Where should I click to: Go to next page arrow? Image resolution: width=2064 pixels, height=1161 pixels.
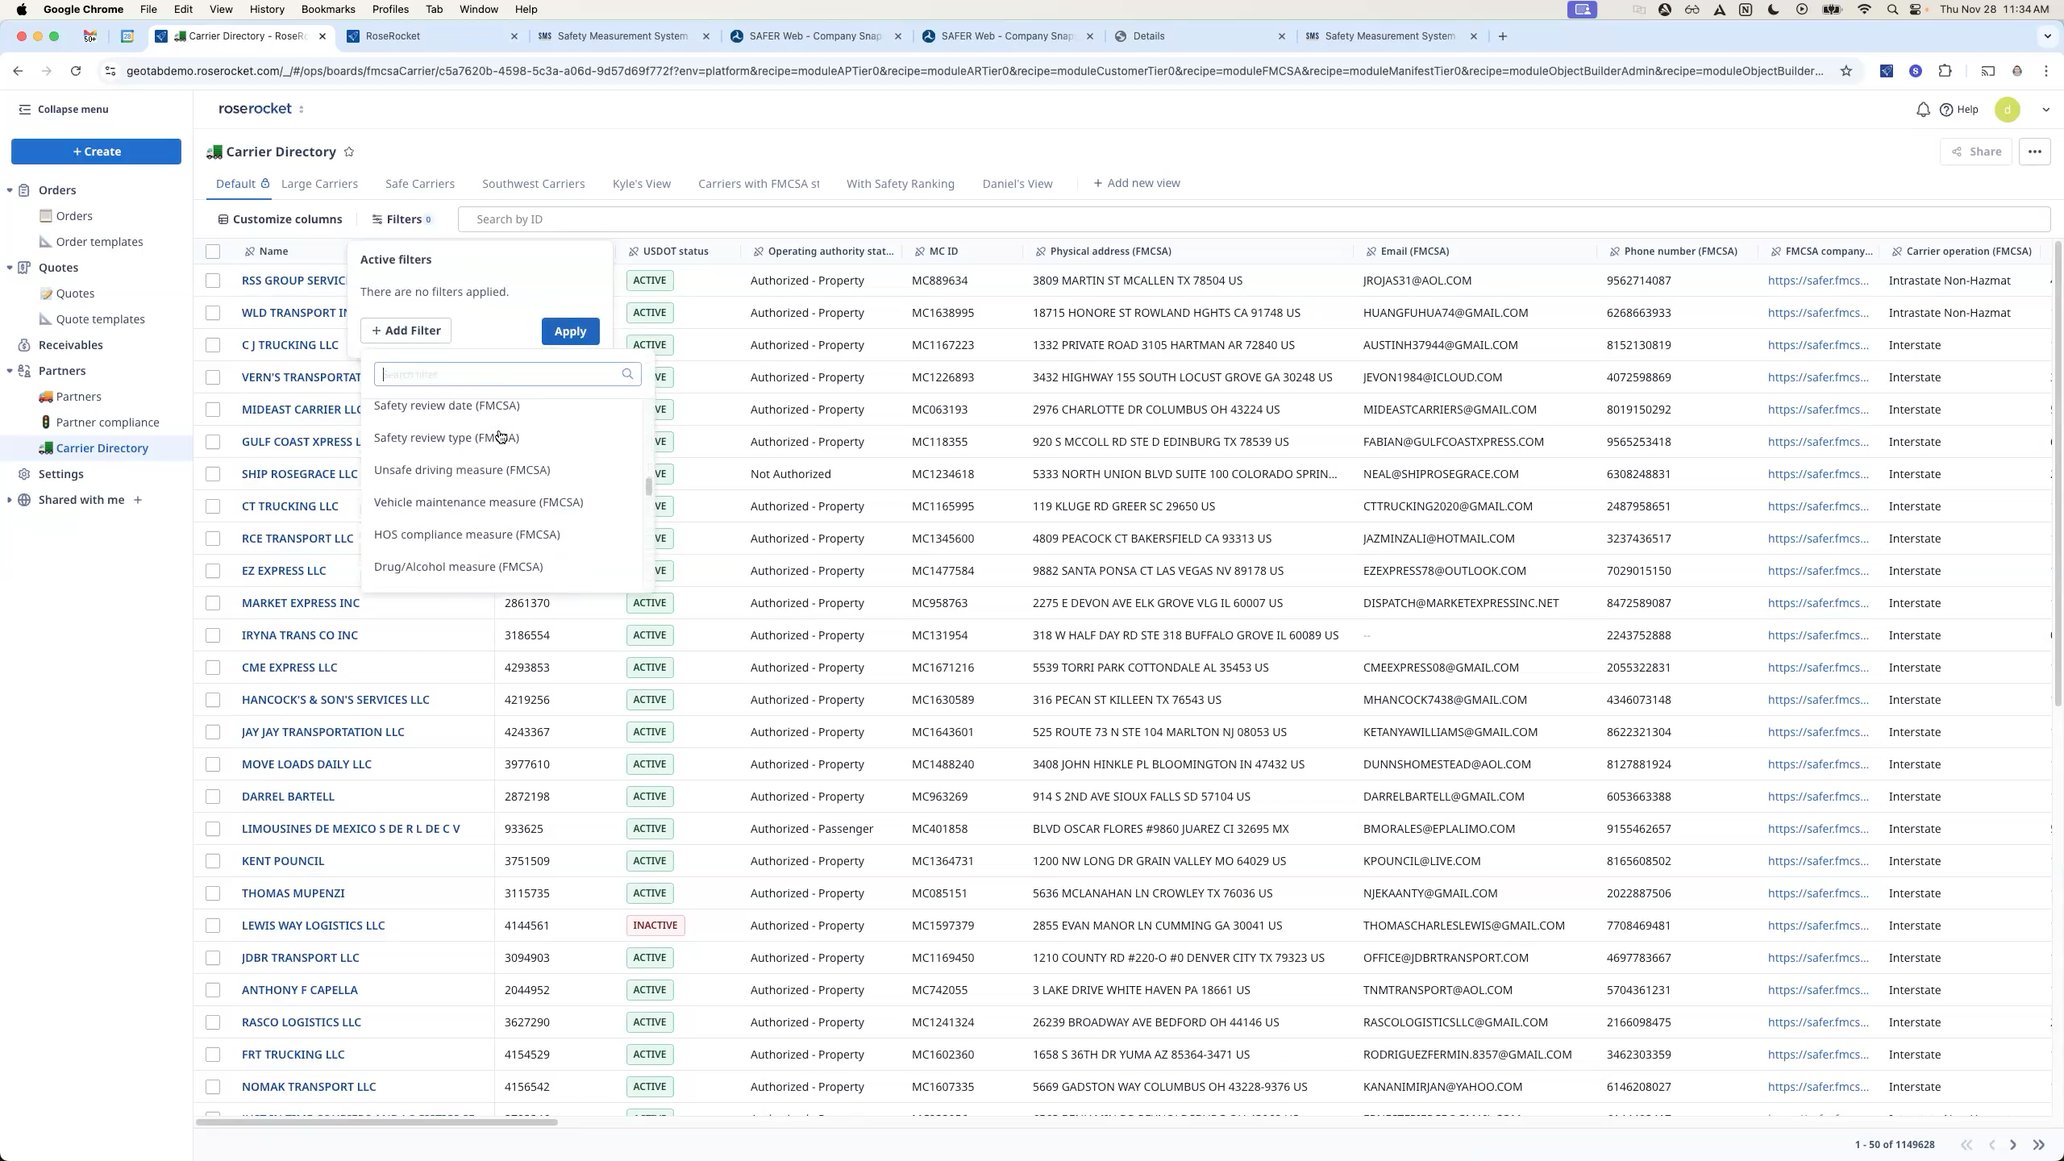(2013, 1144)
